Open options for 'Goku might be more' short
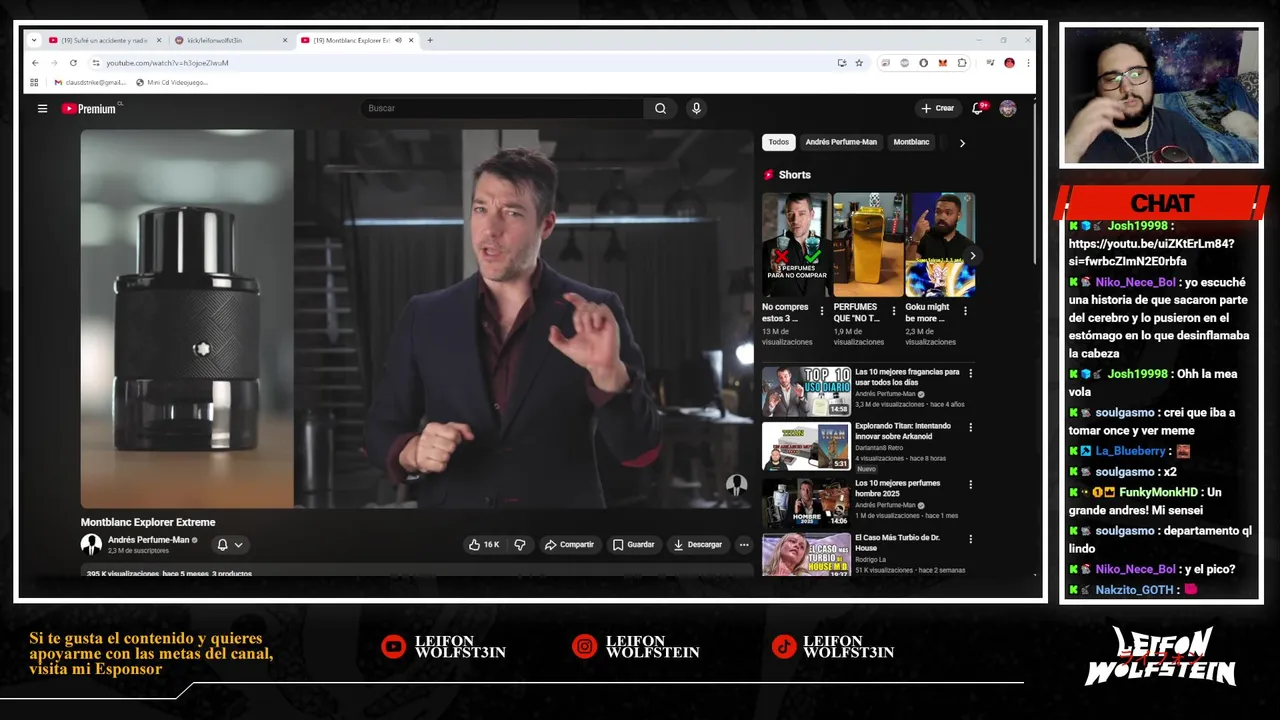 coord(965,311)
